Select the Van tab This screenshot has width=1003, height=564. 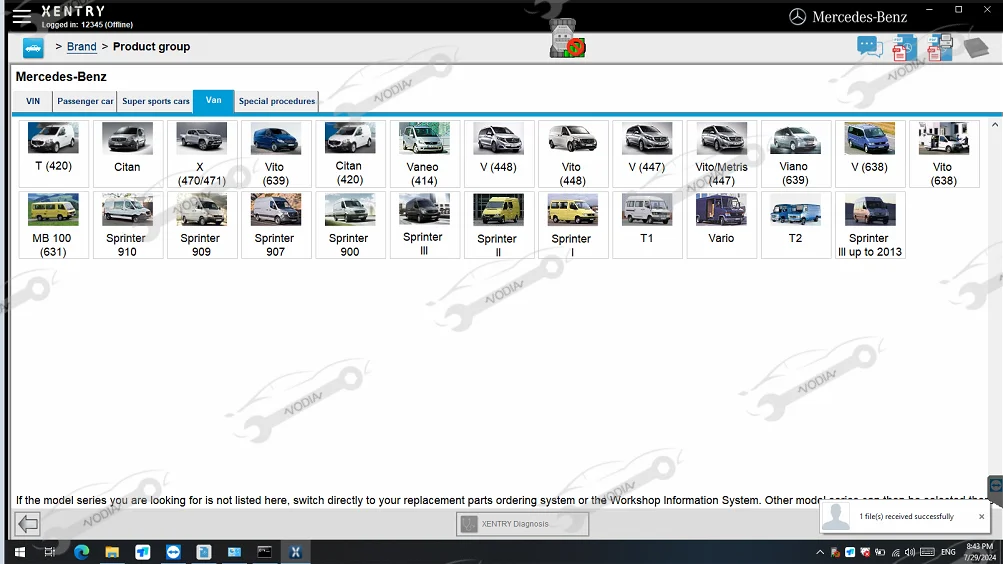tap(214, 100)
